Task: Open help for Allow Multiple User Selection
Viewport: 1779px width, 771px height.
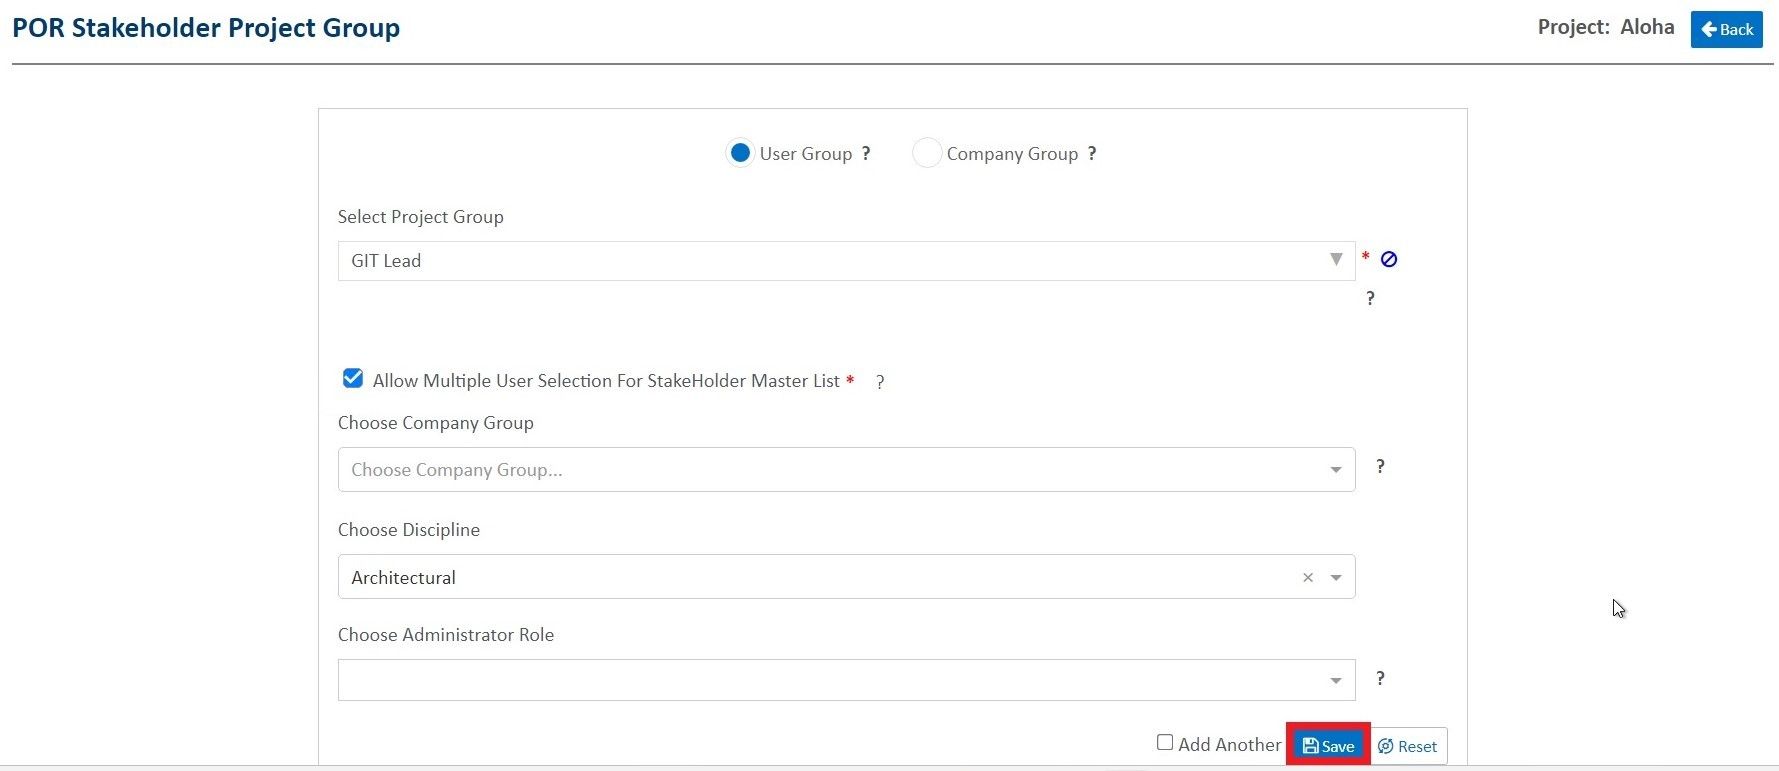Action: pos(880,382)
